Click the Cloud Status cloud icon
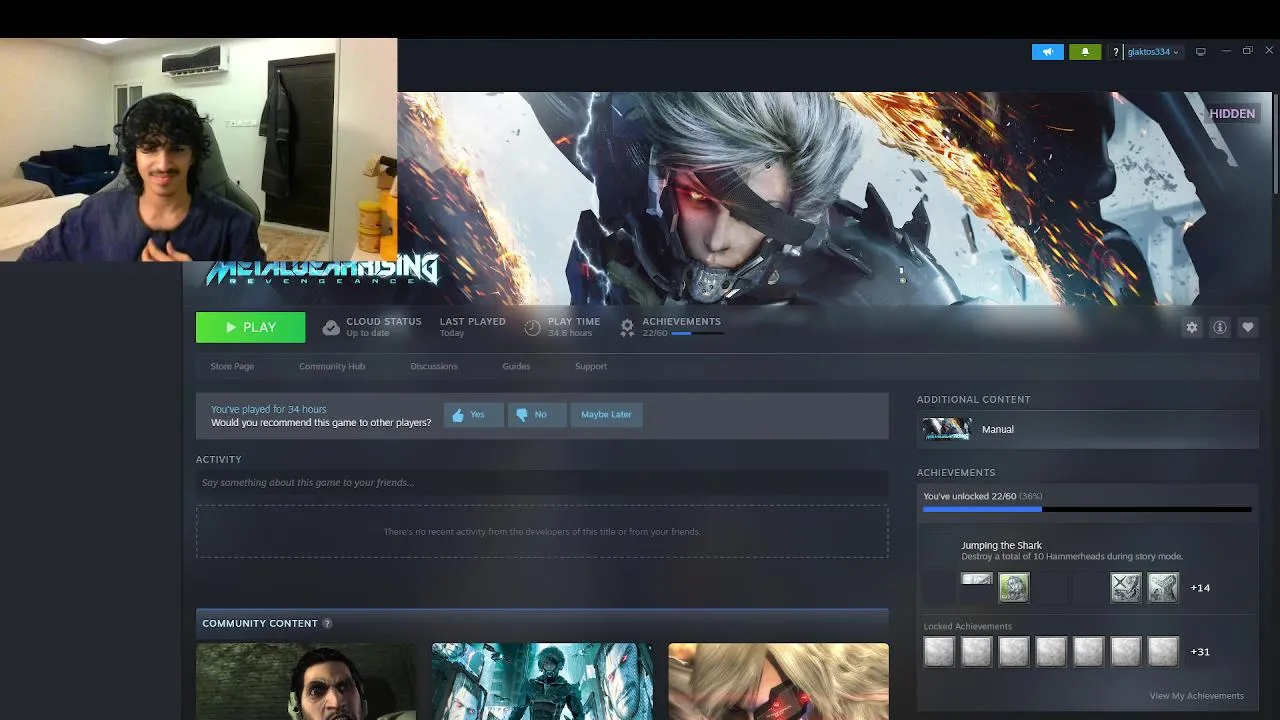Image resolution: width=1280 pixels, height=720 pixels. [x=331, y=327]
